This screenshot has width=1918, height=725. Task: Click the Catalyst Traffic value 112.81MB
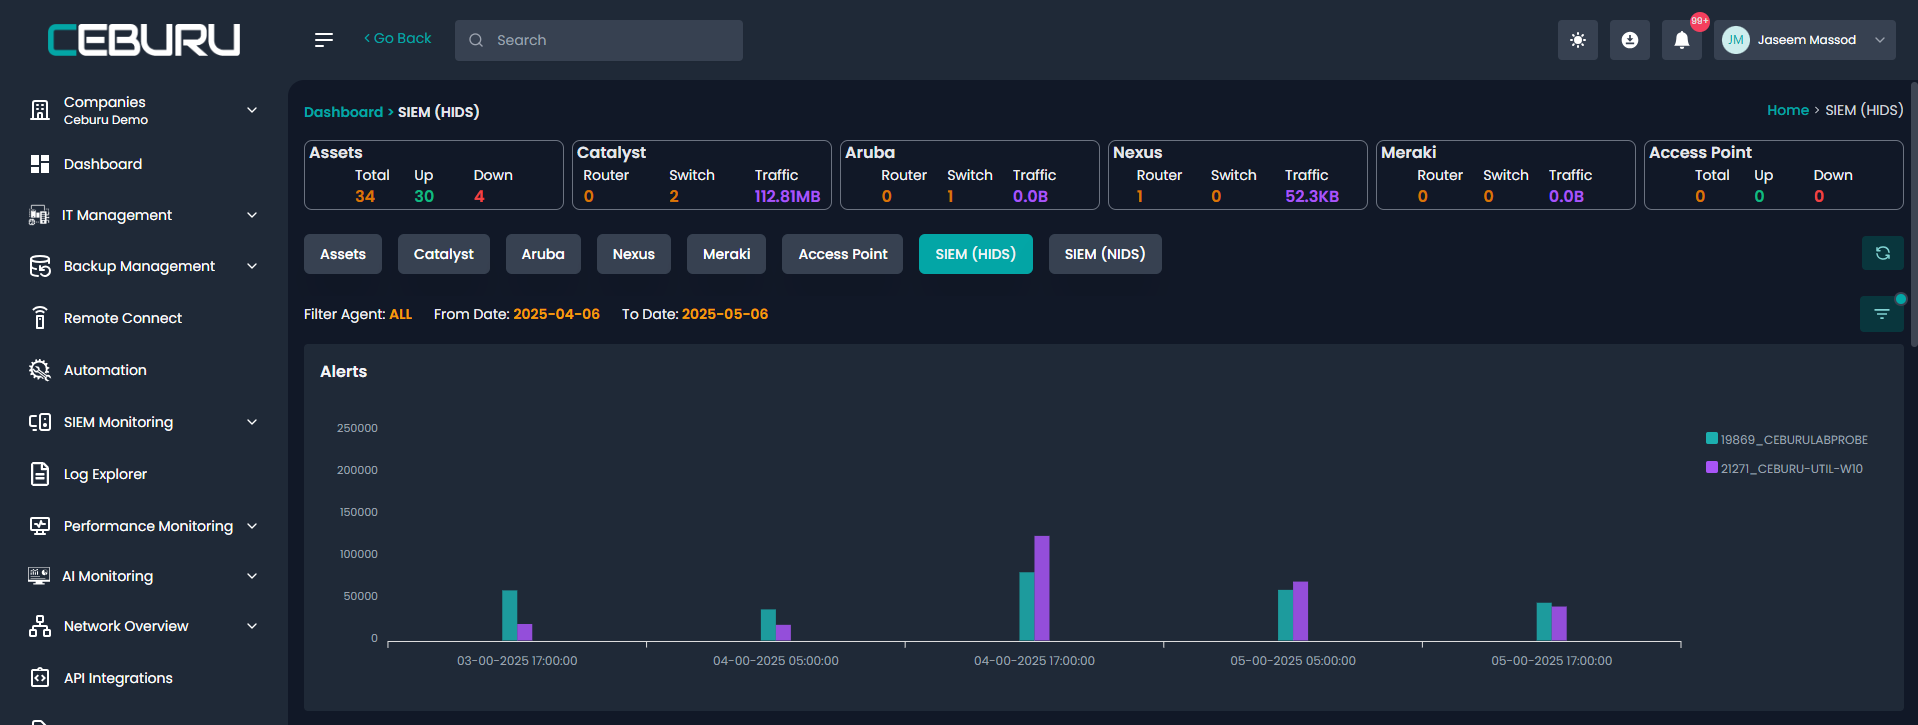pyautogui.click(x=787, y=196)
